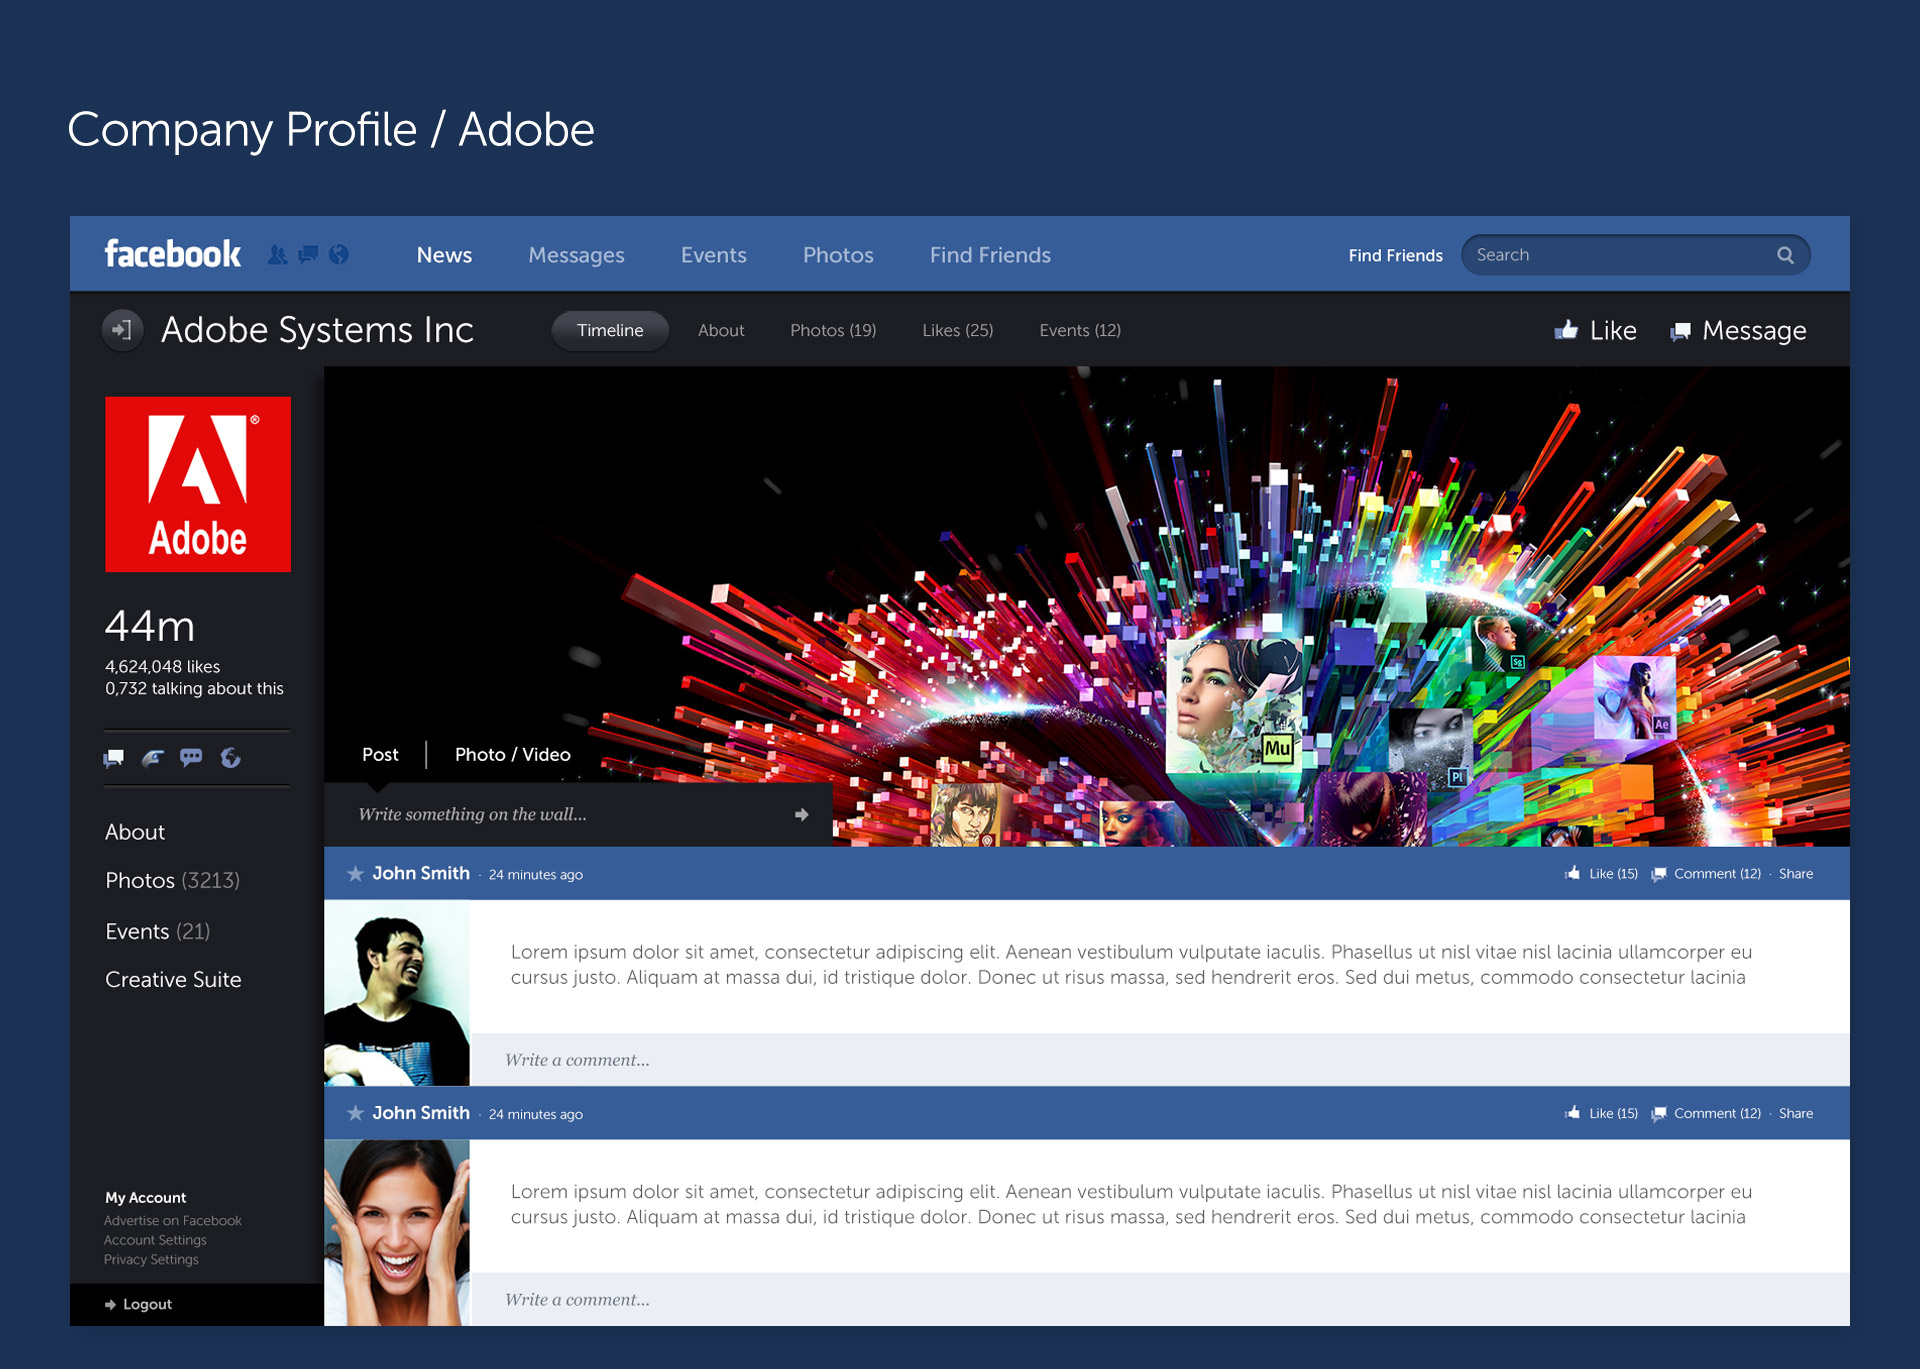Viewport: 1920px width, 1369px height.
Task: Star the first John Smith post
Action: 355,874
